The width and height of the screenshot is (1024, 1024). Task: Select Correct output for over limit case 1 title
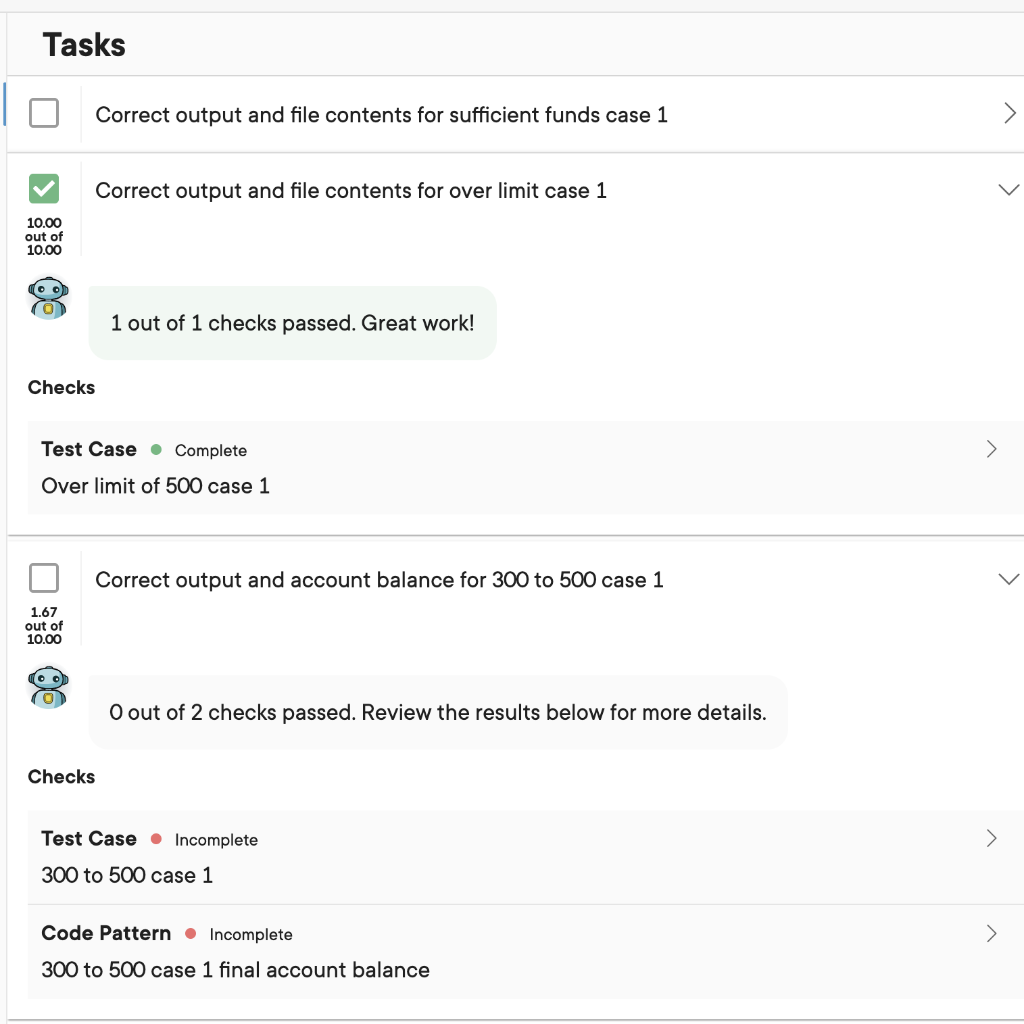(x=351, y=191)
